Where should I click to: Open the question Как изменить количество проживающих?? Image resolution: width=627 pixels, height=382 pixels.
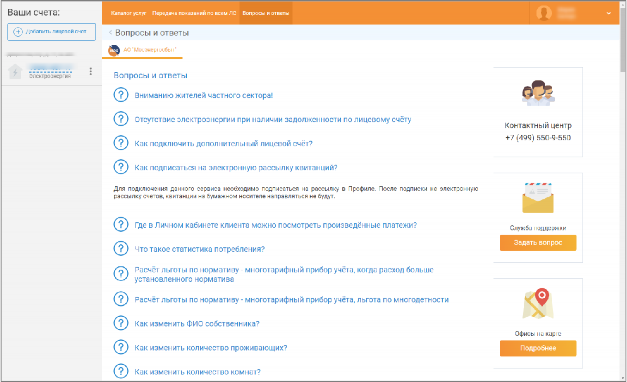click(211, 348)
